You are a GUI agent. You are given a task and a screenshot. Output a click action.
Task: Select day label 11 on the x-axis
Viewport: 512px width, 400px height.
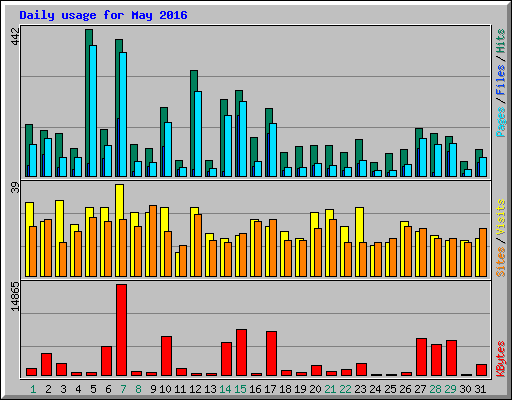point(180,389)
